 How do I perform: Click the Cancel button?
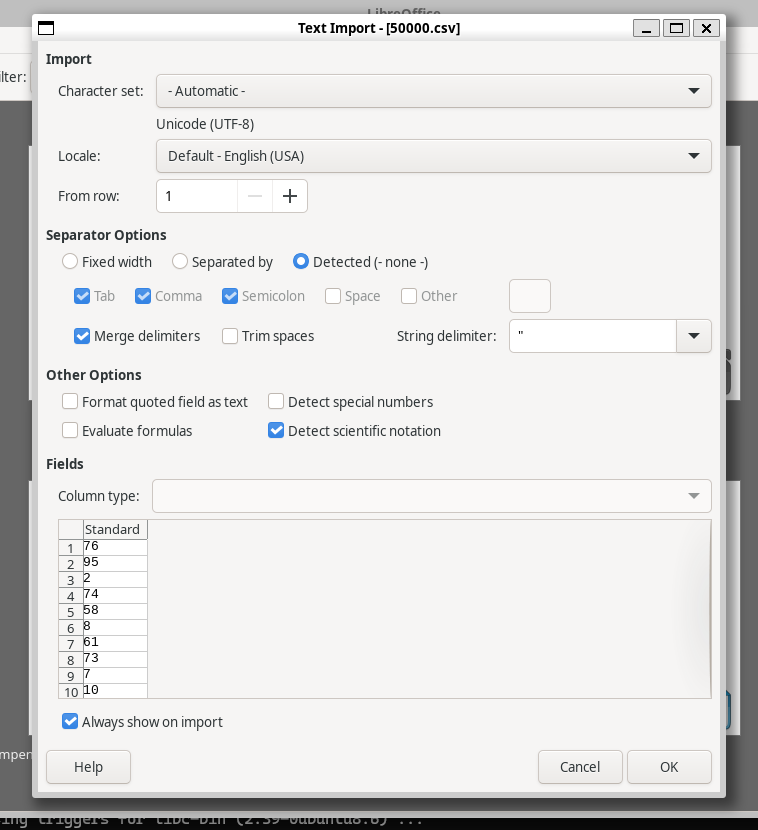tap(580, 767)
